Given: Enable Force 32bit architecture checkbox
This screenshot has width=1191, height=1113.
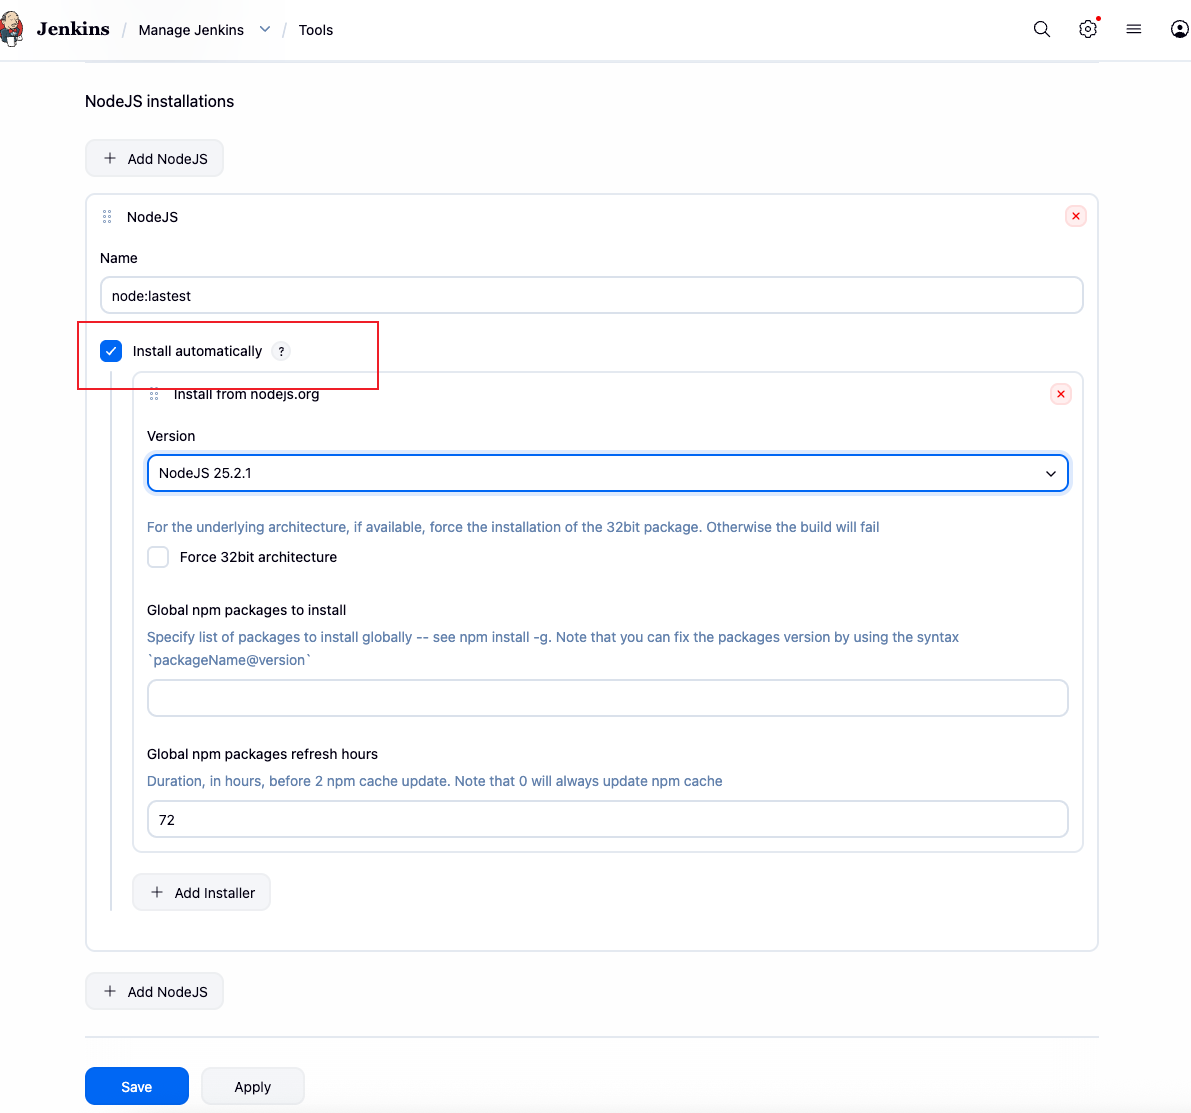Looking at the screenshot, I should pos(158,557).
